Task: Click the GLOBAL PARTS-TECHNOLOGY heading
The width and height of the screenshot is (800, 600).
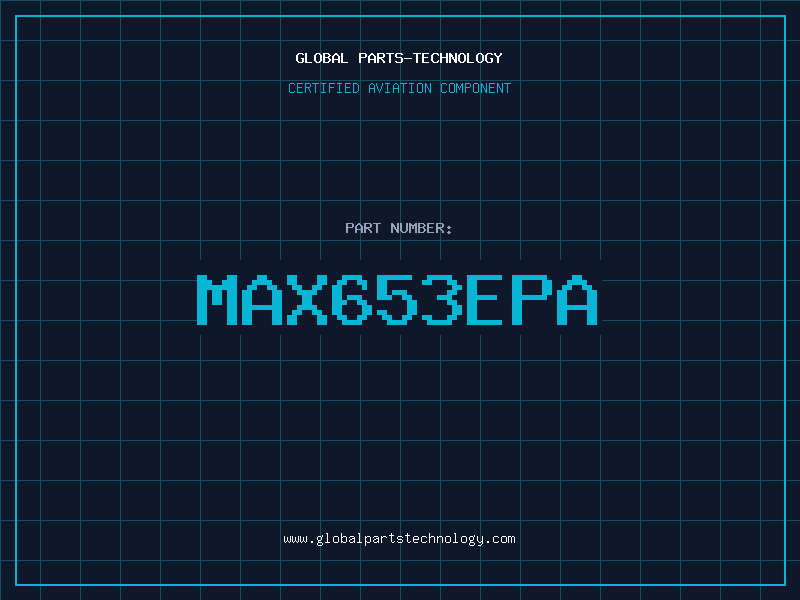Action: tap(399, 58)
